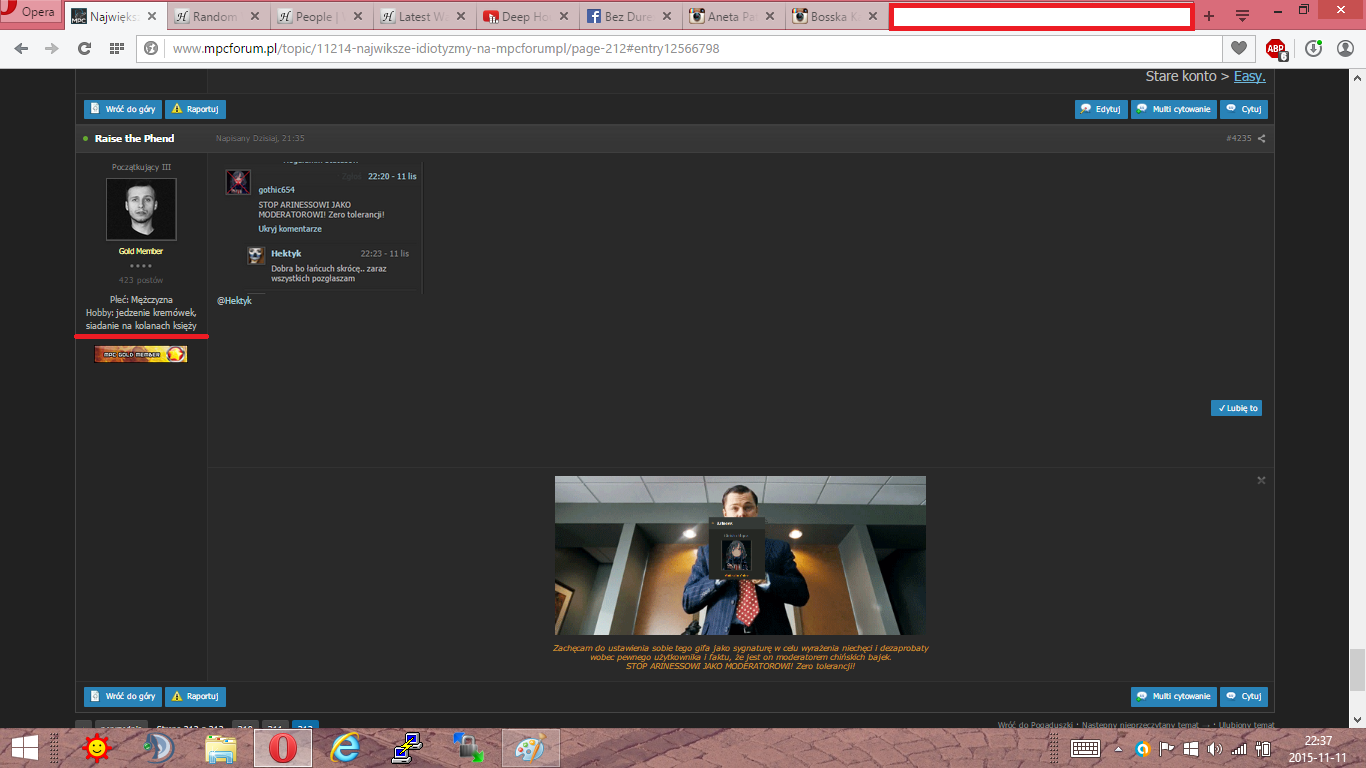Click the taskbar clock showing 22:37
Screen dimensions: 1366x768
[1318, 748]
